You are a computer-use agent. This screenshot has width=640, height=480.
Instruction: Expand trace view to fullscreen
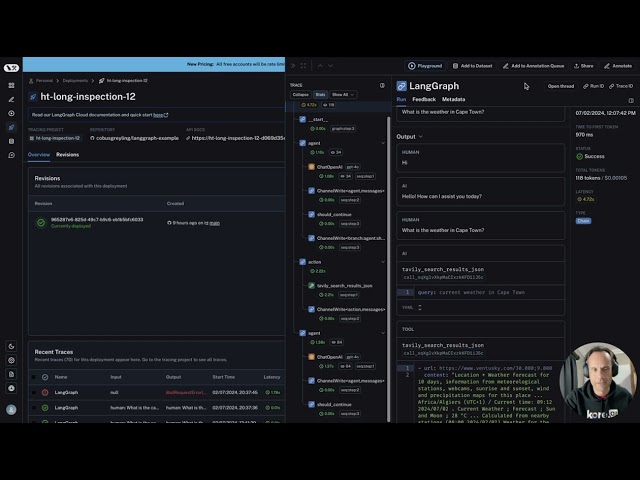coord(303,66)
